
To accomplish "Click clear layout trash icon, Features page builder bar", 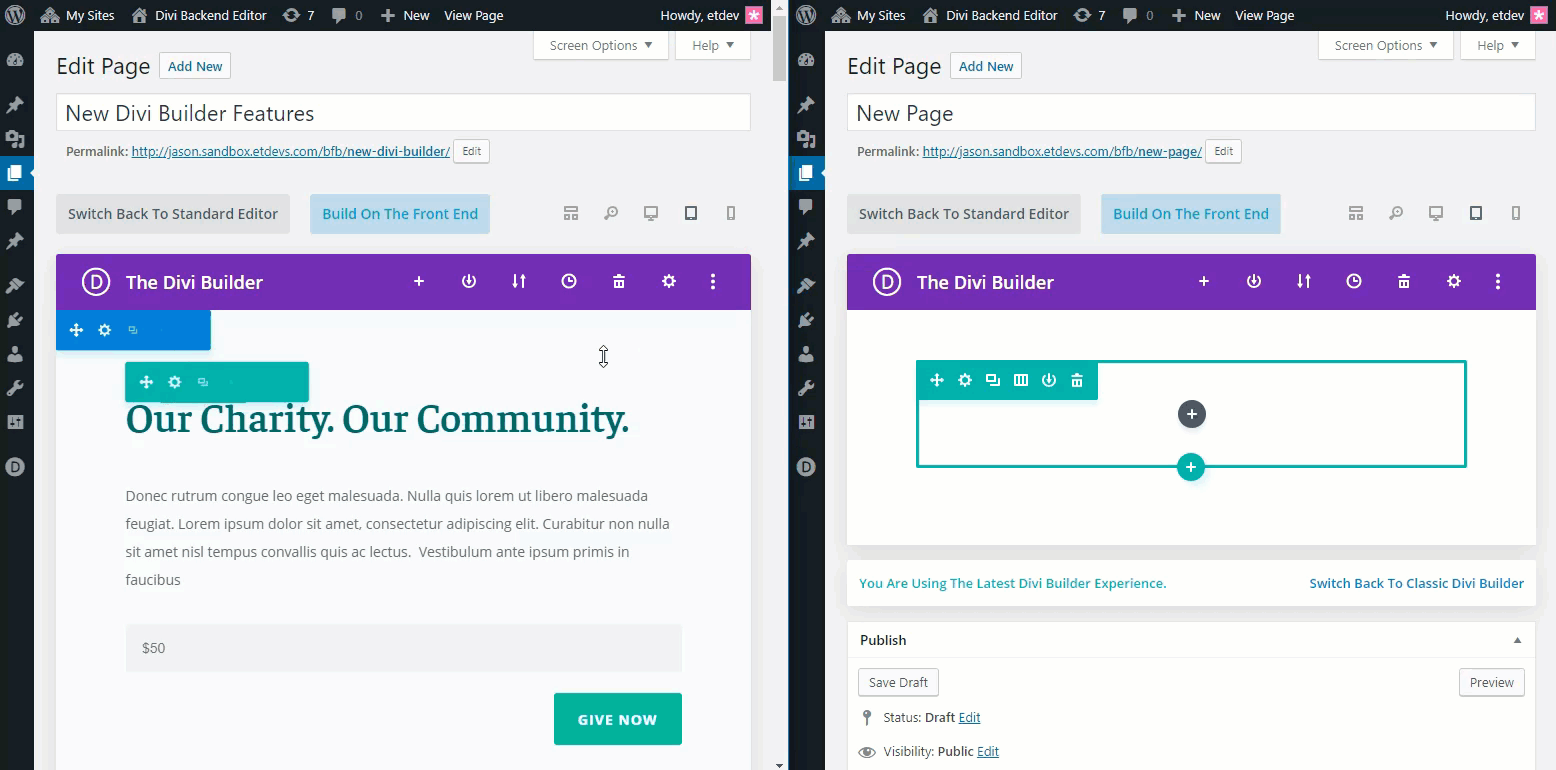I will click(x=619, y=282).
